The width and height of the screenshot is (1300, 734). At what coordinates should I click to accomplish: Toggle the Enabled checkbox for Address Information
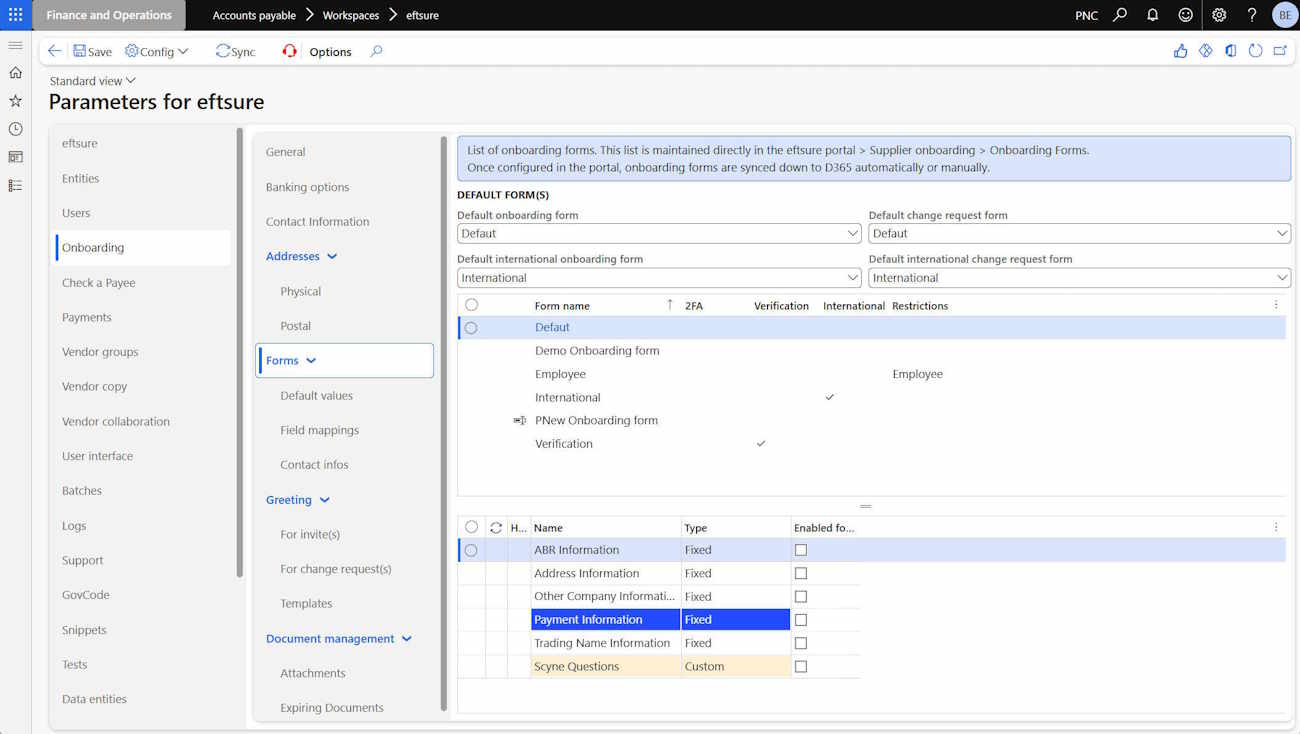801,573
